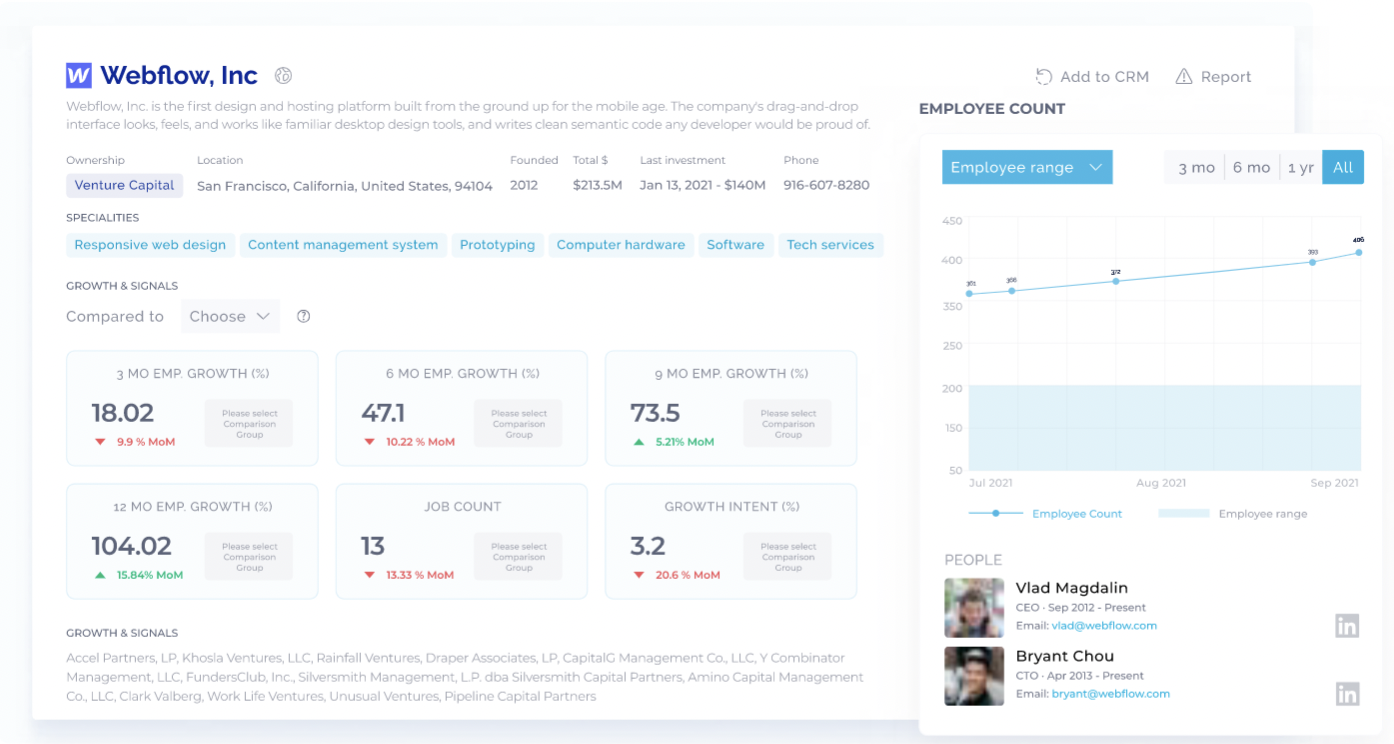Open Vlad Magdalin's LinkedIn icon
1394x744 pixels.
pyautogui.click(x=1347, y=626)
